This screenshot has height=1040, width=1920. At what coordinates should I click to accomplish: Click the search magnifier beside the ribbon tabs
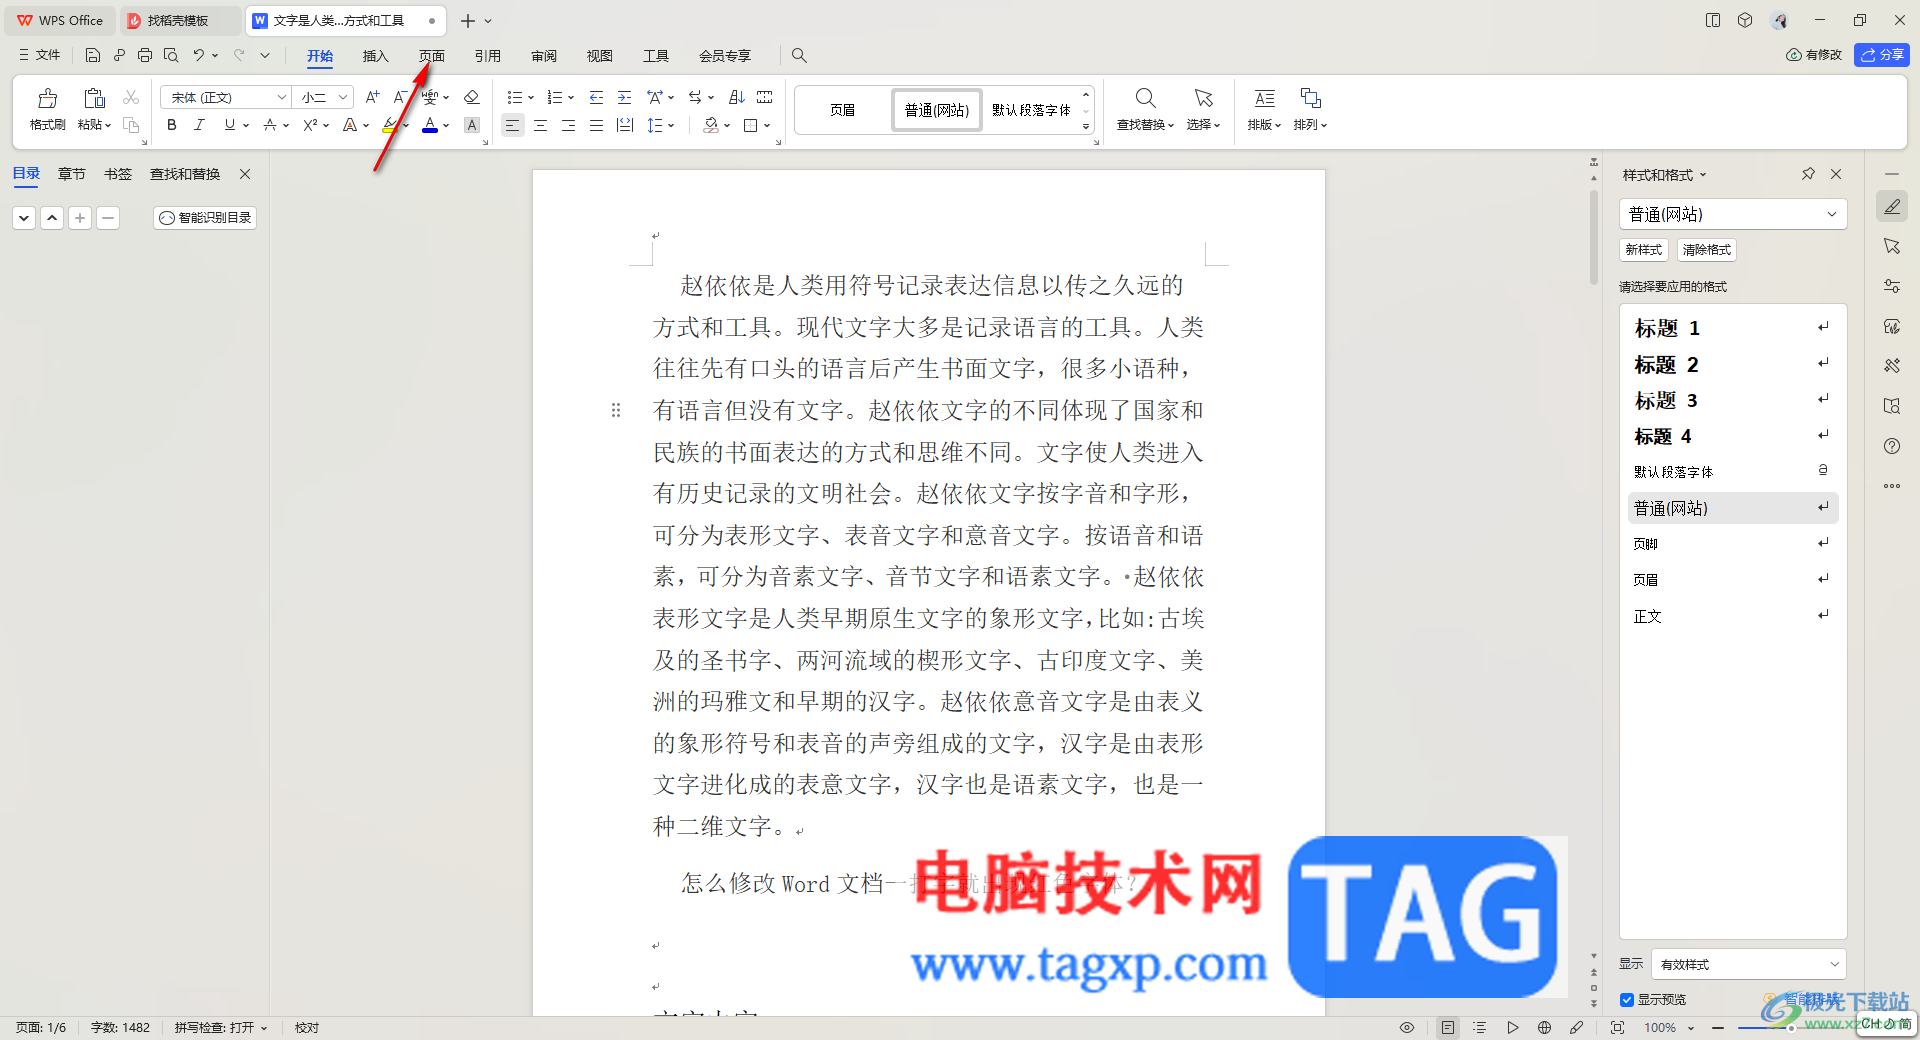(799, 55)
